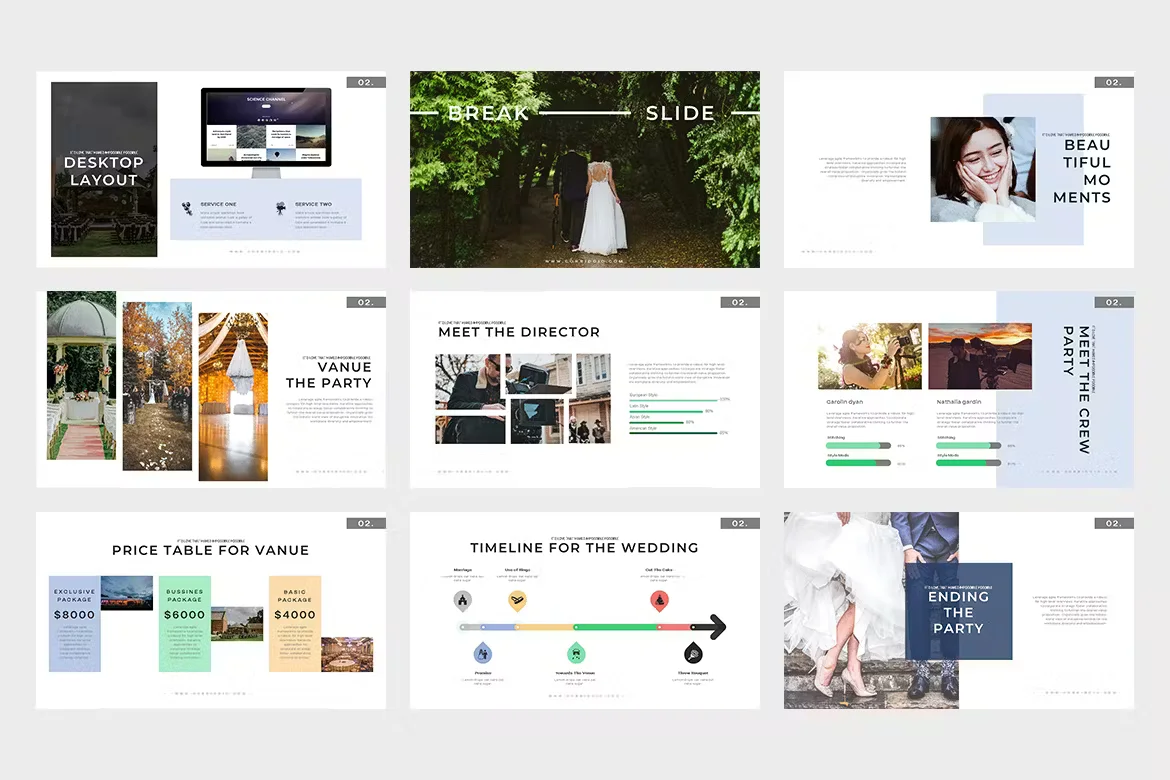Screen dimensions: 1170x780
Task: Click the 02. section tag on the Ending slide
Action: (1113, 522)
